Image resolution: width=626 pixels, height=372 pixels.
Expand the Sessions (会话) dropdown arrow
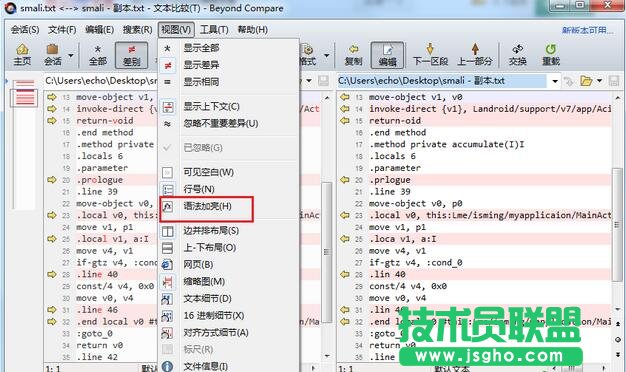[71, 55]
